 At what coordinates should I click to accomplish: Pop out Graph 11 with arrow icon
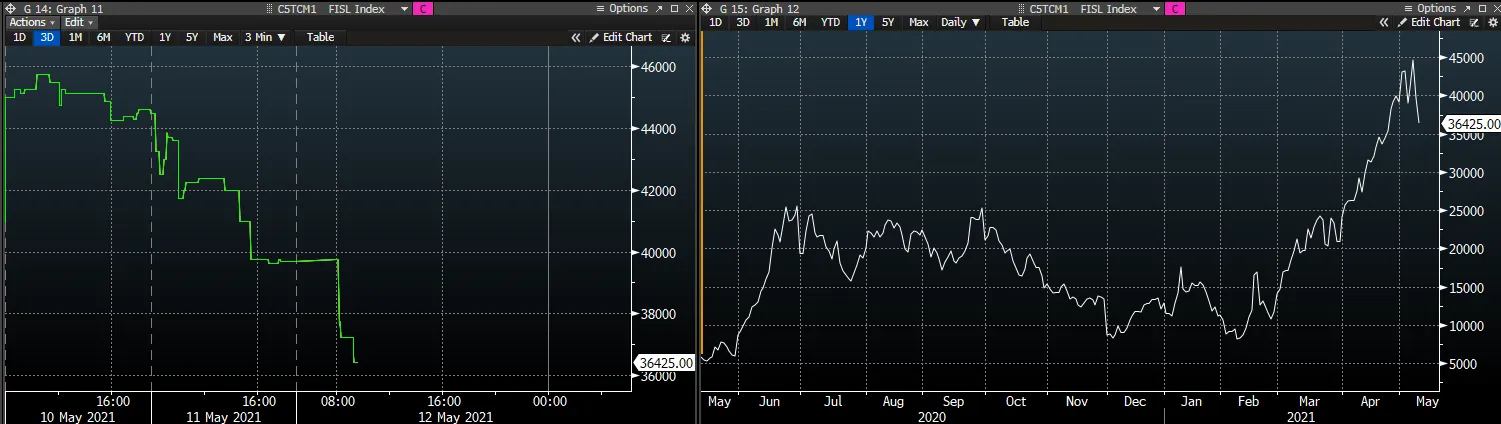(x=660, y=8)
